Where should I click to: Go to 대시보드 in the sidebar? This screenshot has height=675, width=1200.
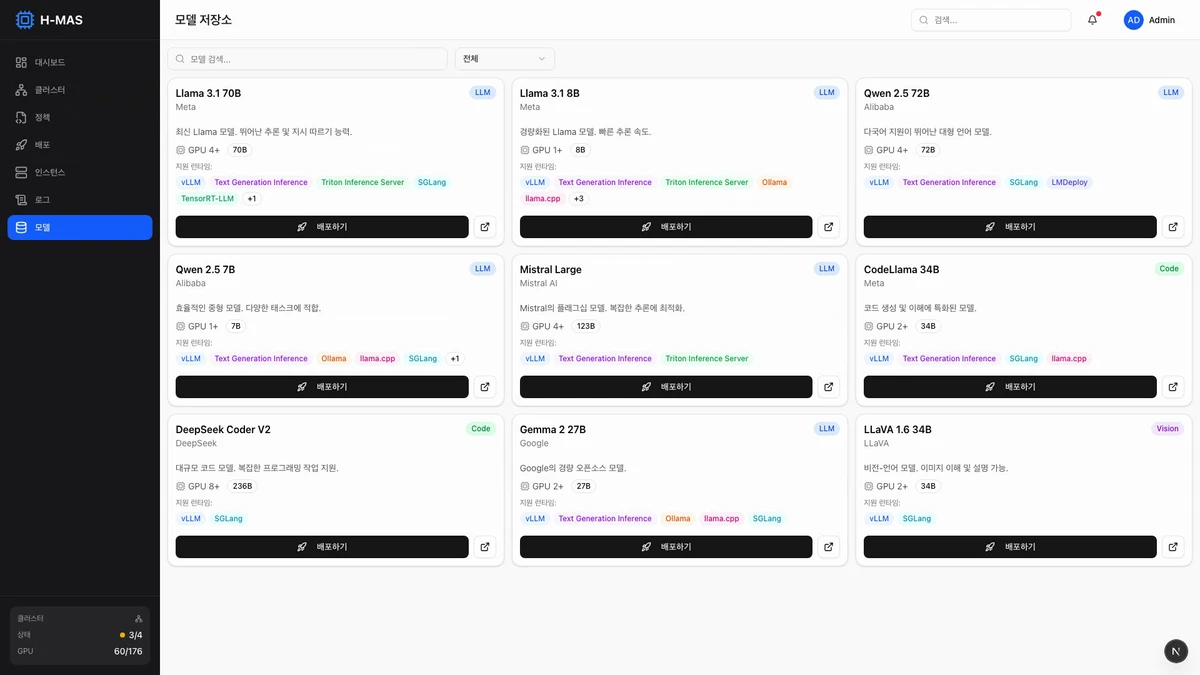point(80,62)
